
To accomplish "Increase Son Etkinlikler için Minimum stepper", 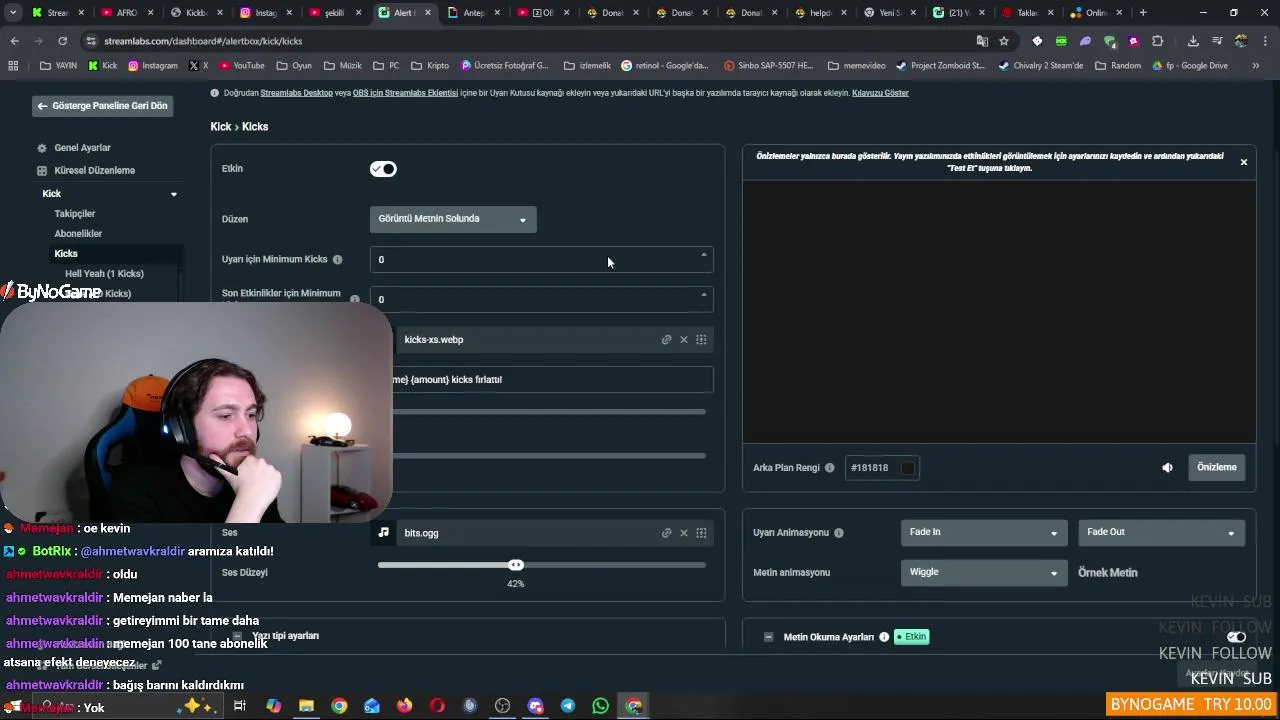I will pos(704,295).
